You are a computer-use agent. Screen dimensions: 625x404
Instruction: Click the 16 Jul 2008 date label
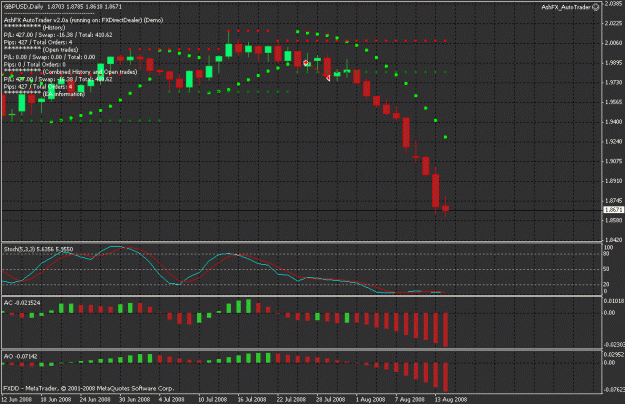(252, 400)
